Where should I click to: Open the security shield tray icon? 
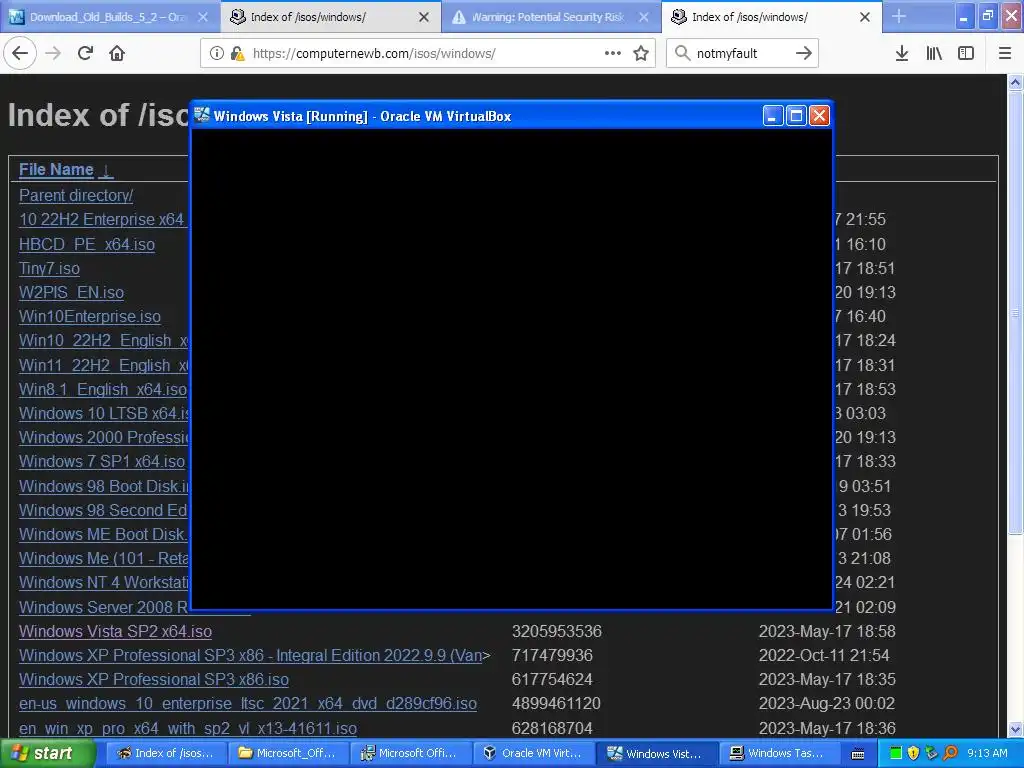click(x=914, y=753)
